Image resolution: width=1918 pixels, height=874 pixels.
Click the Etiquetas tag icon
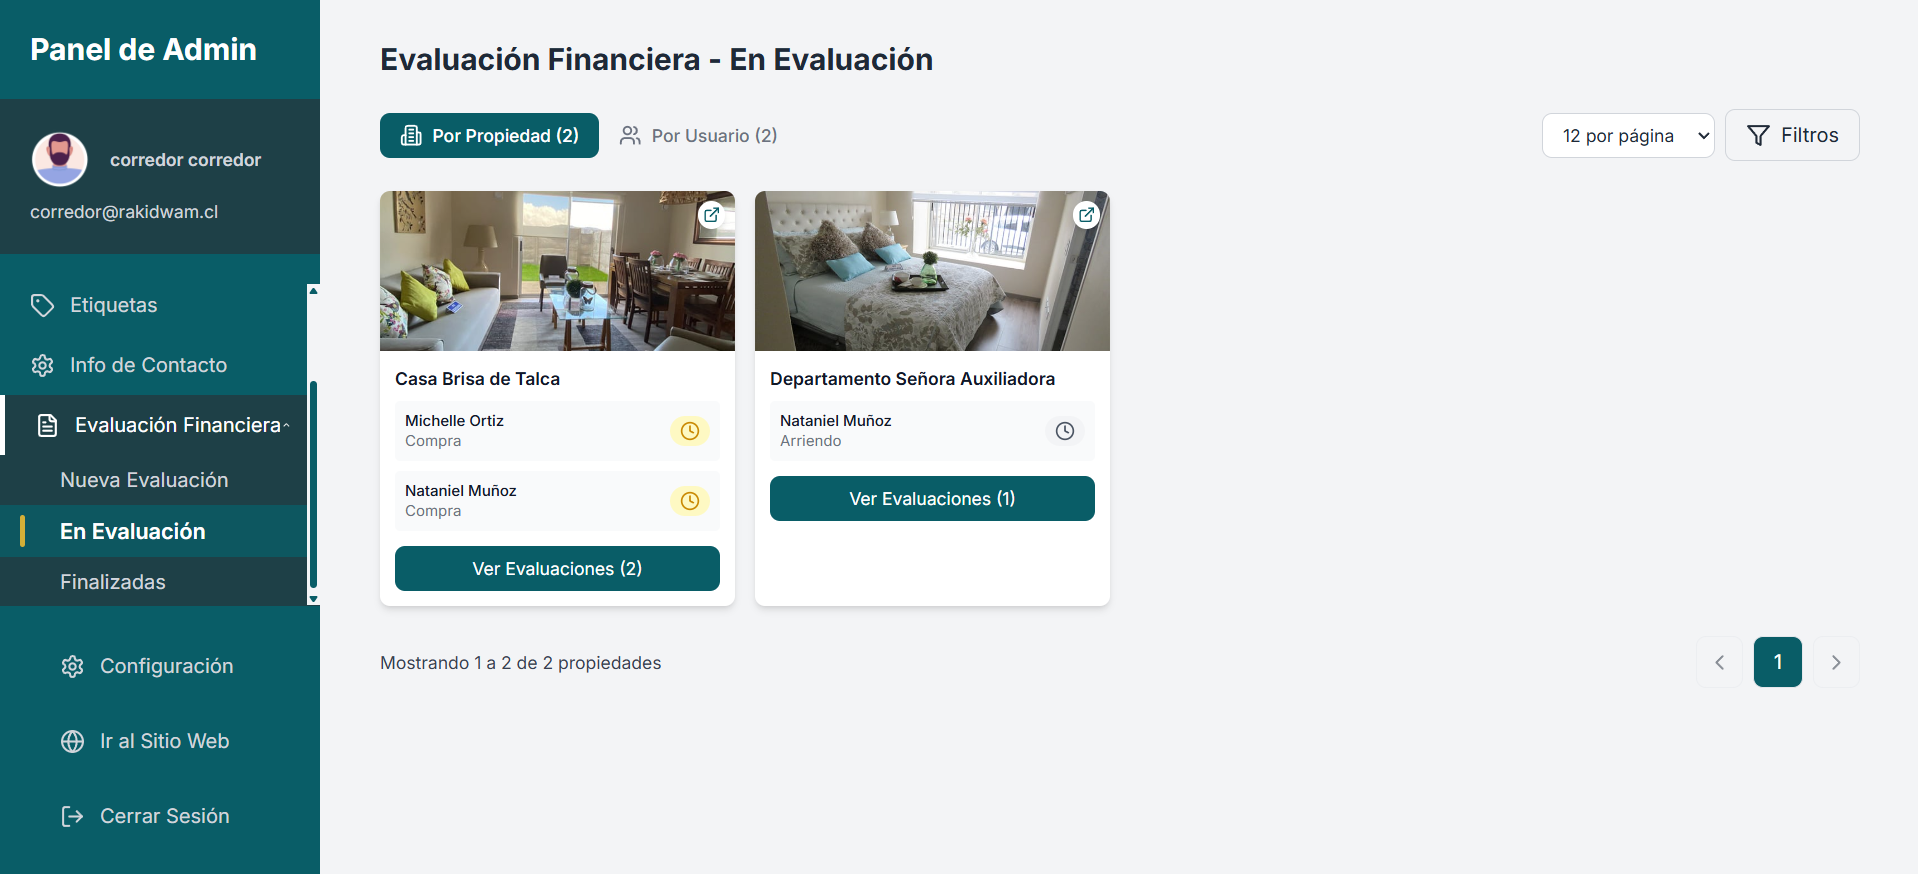42,305
